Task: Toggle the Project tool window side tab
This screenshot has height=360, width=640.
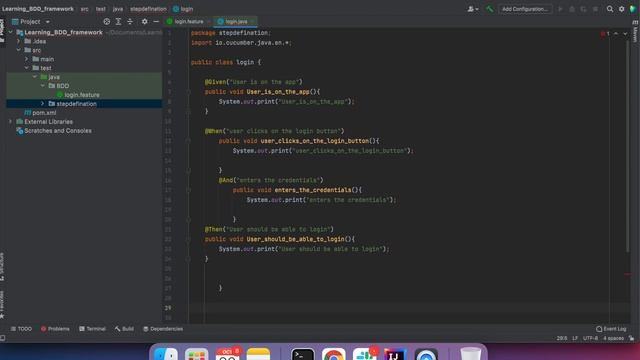Action: (2, 31)
